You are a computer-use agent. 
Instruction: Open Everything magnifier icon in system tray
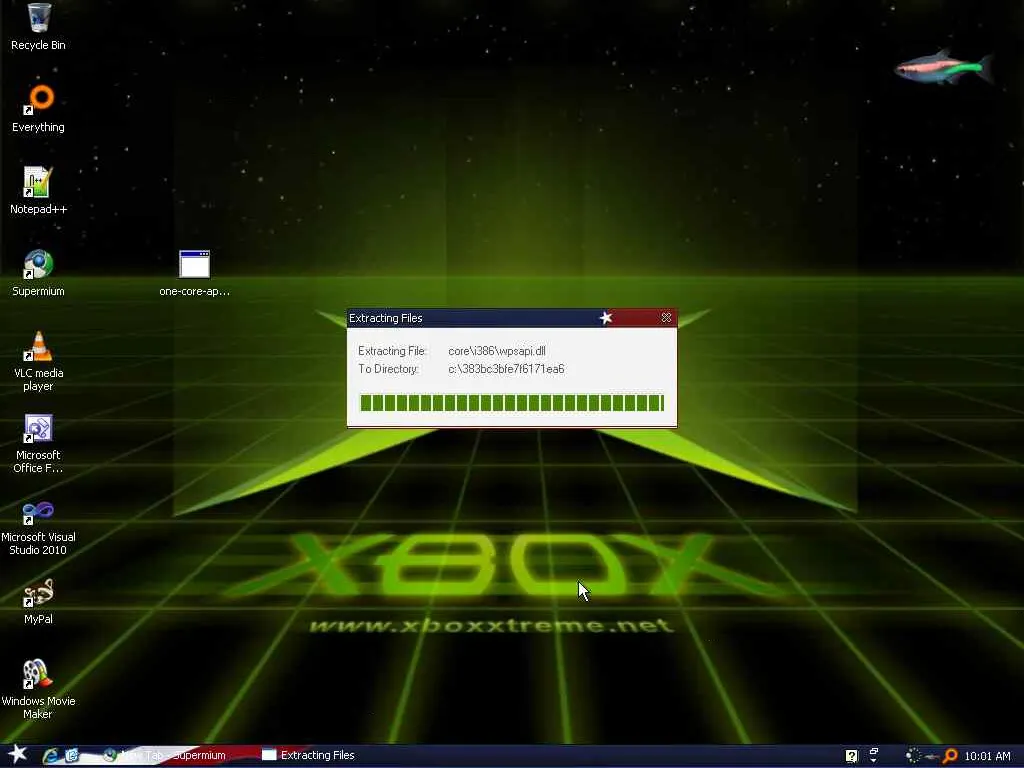click(x=950, y=756)
